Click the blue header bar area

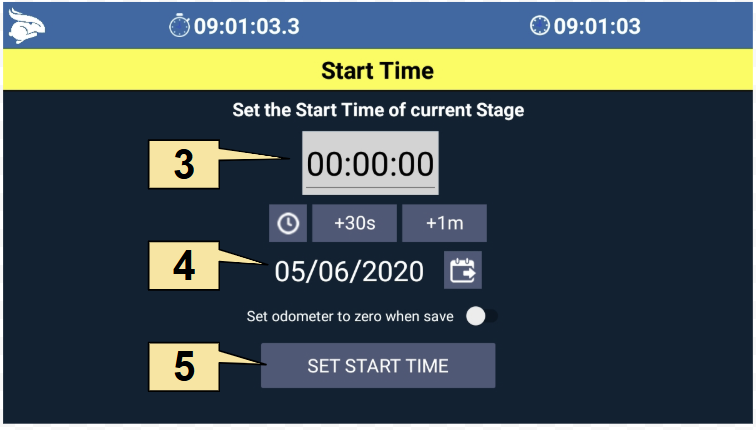point(378,26)
